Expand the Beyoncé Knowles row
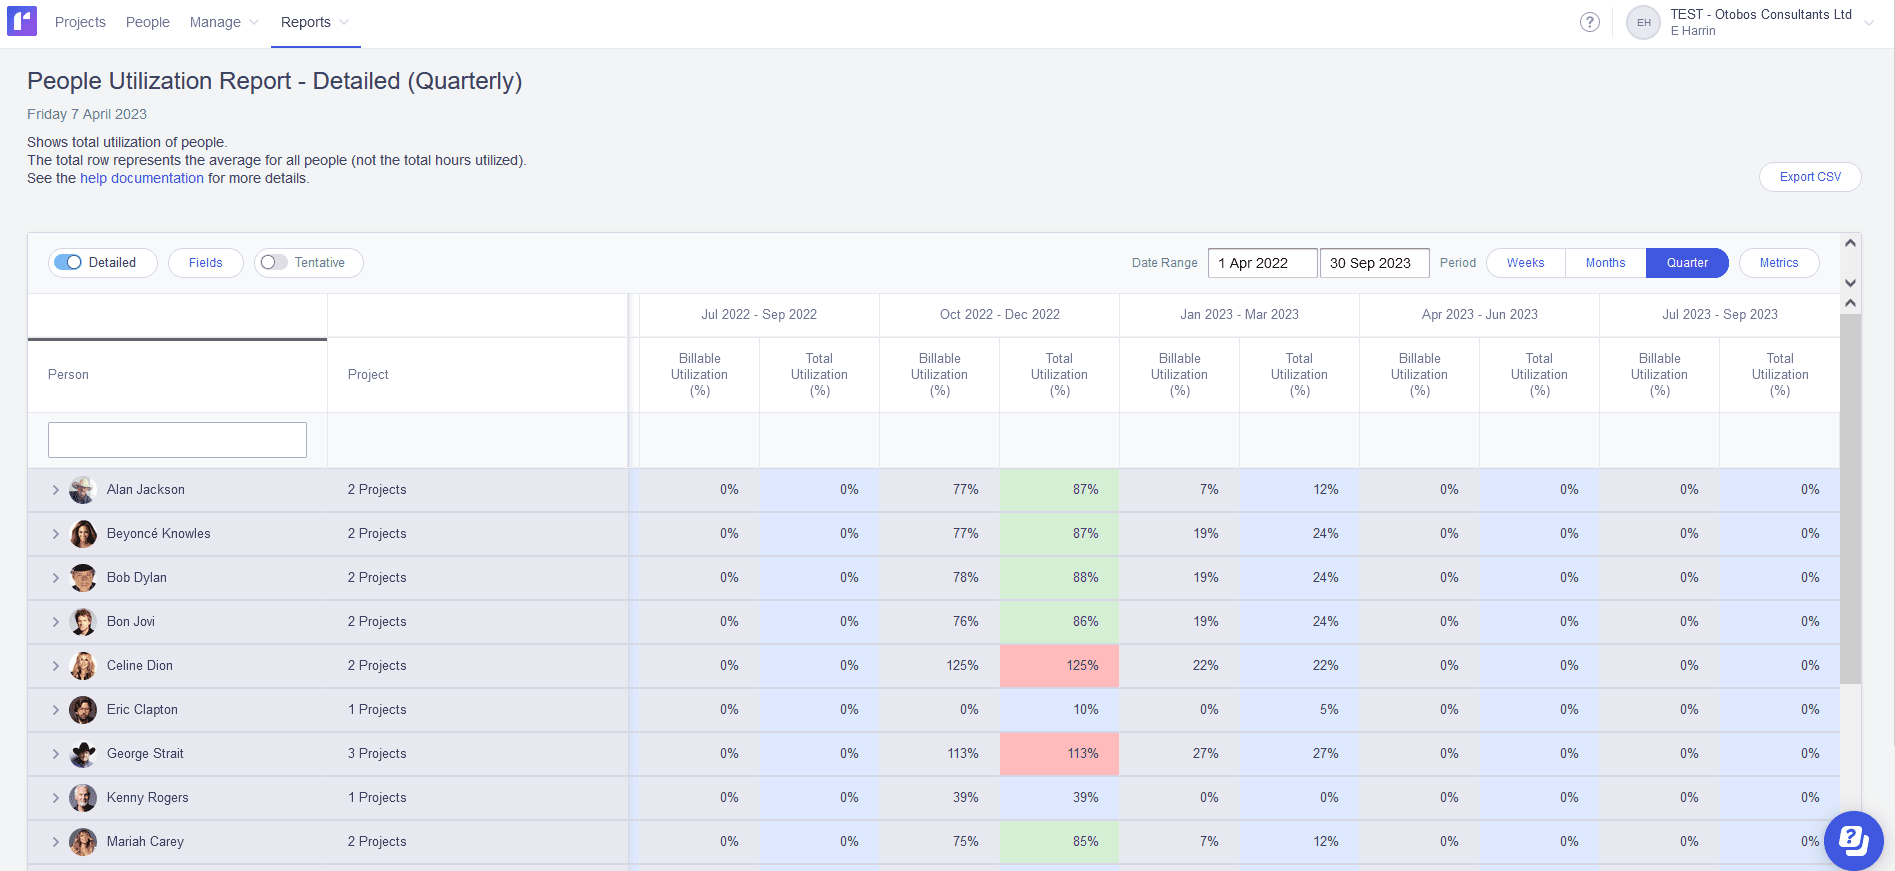Image resolution: width=1895 pixels, height=871 pixels. point(55,534)
